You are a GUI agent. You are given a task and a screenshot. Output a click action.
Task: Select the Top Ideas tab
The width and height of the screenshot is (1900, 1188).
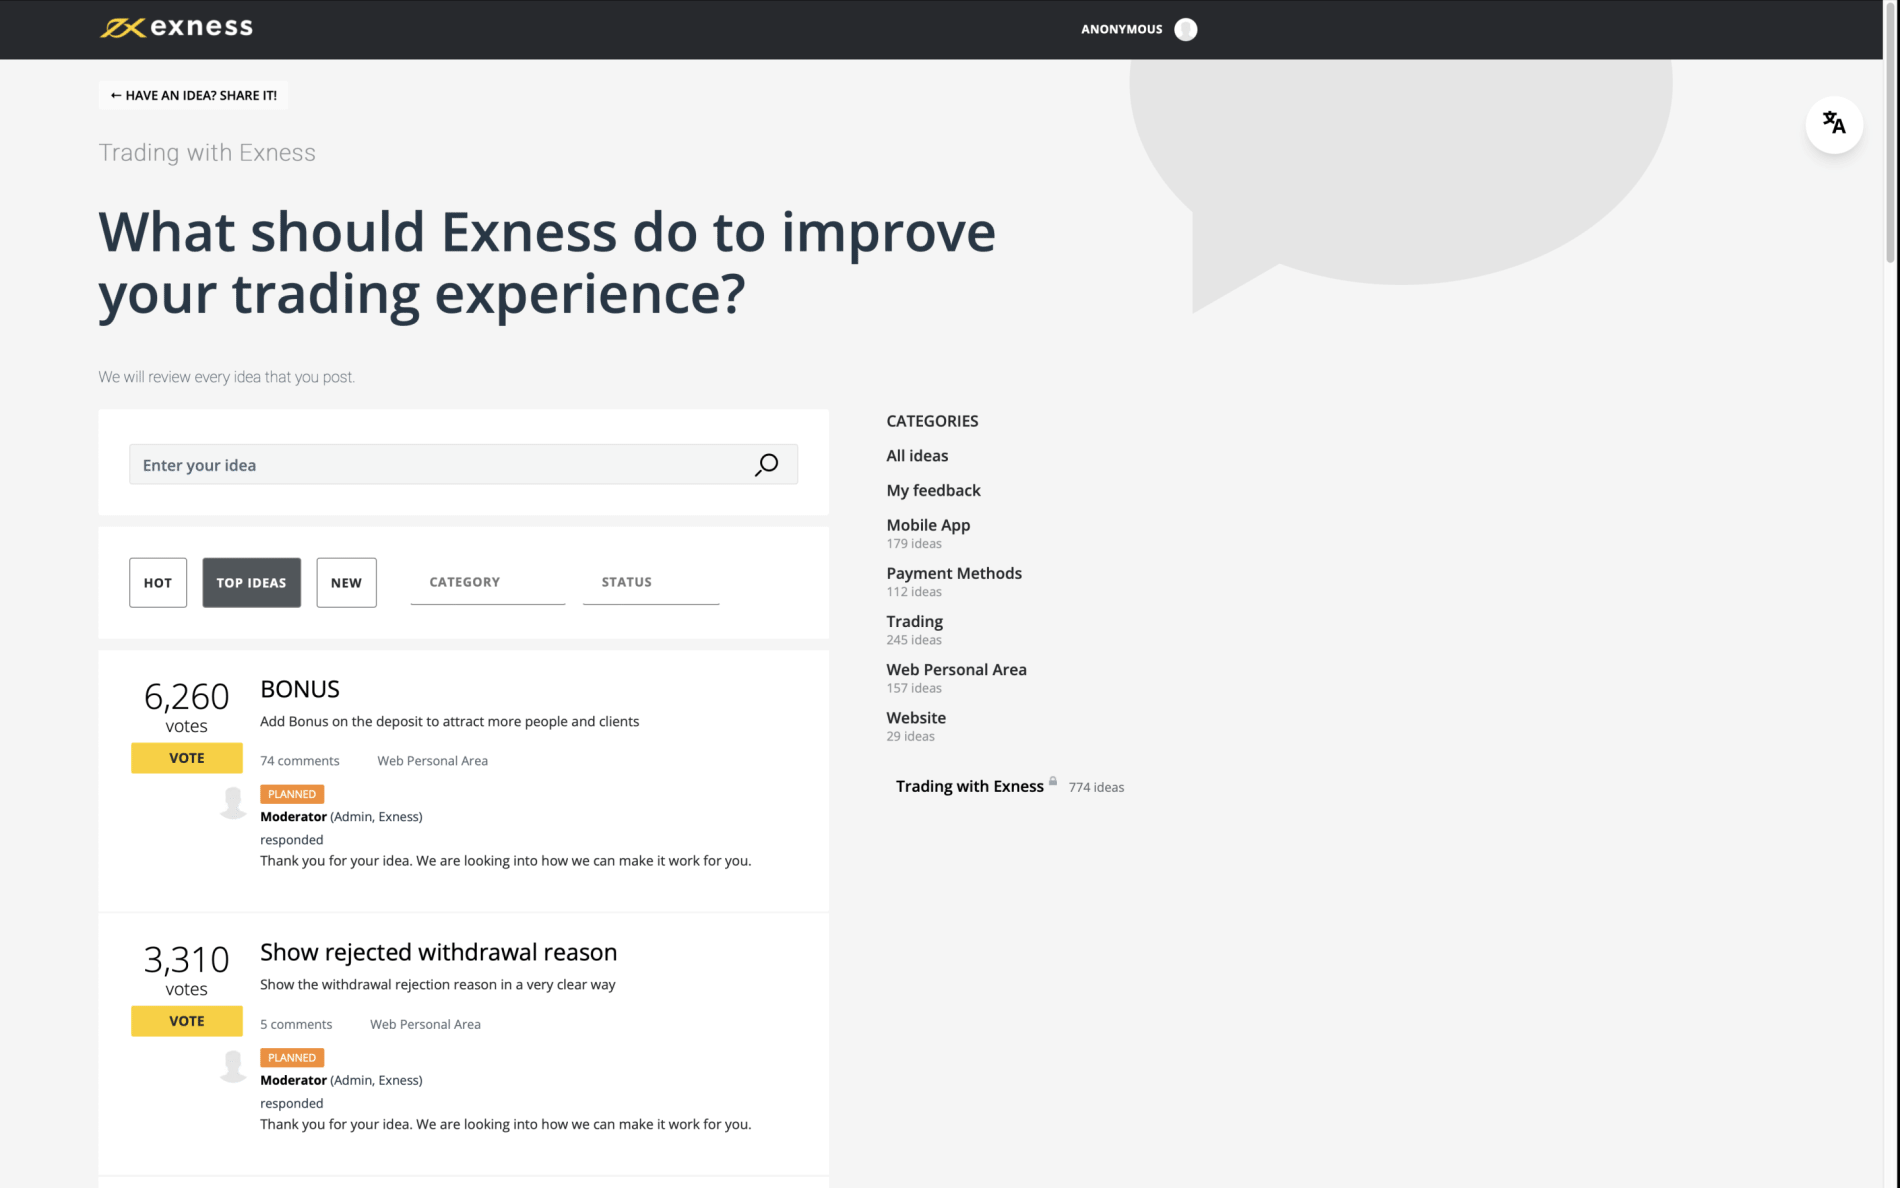coord(252,583)
